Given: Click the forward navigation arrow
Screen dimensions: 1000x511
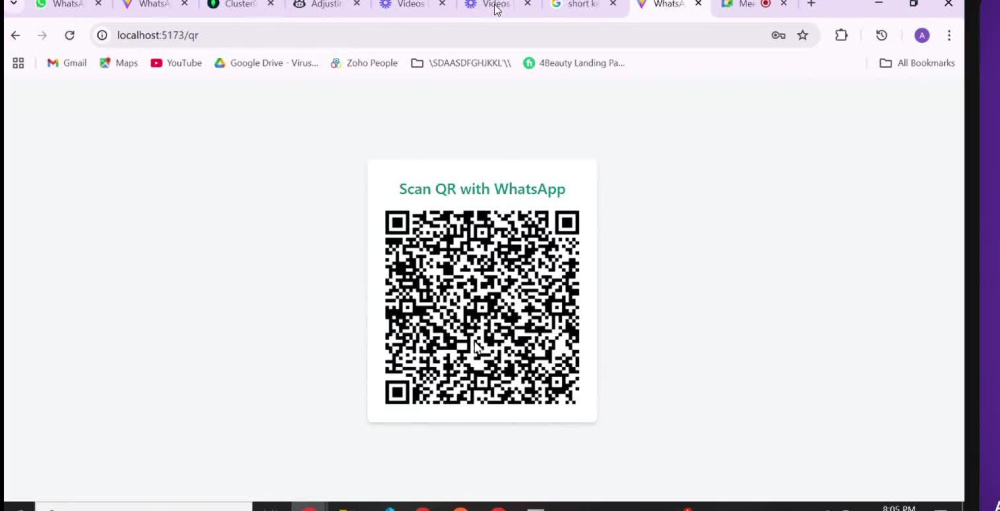Looking at the screenshot, I should coord(42,36).
